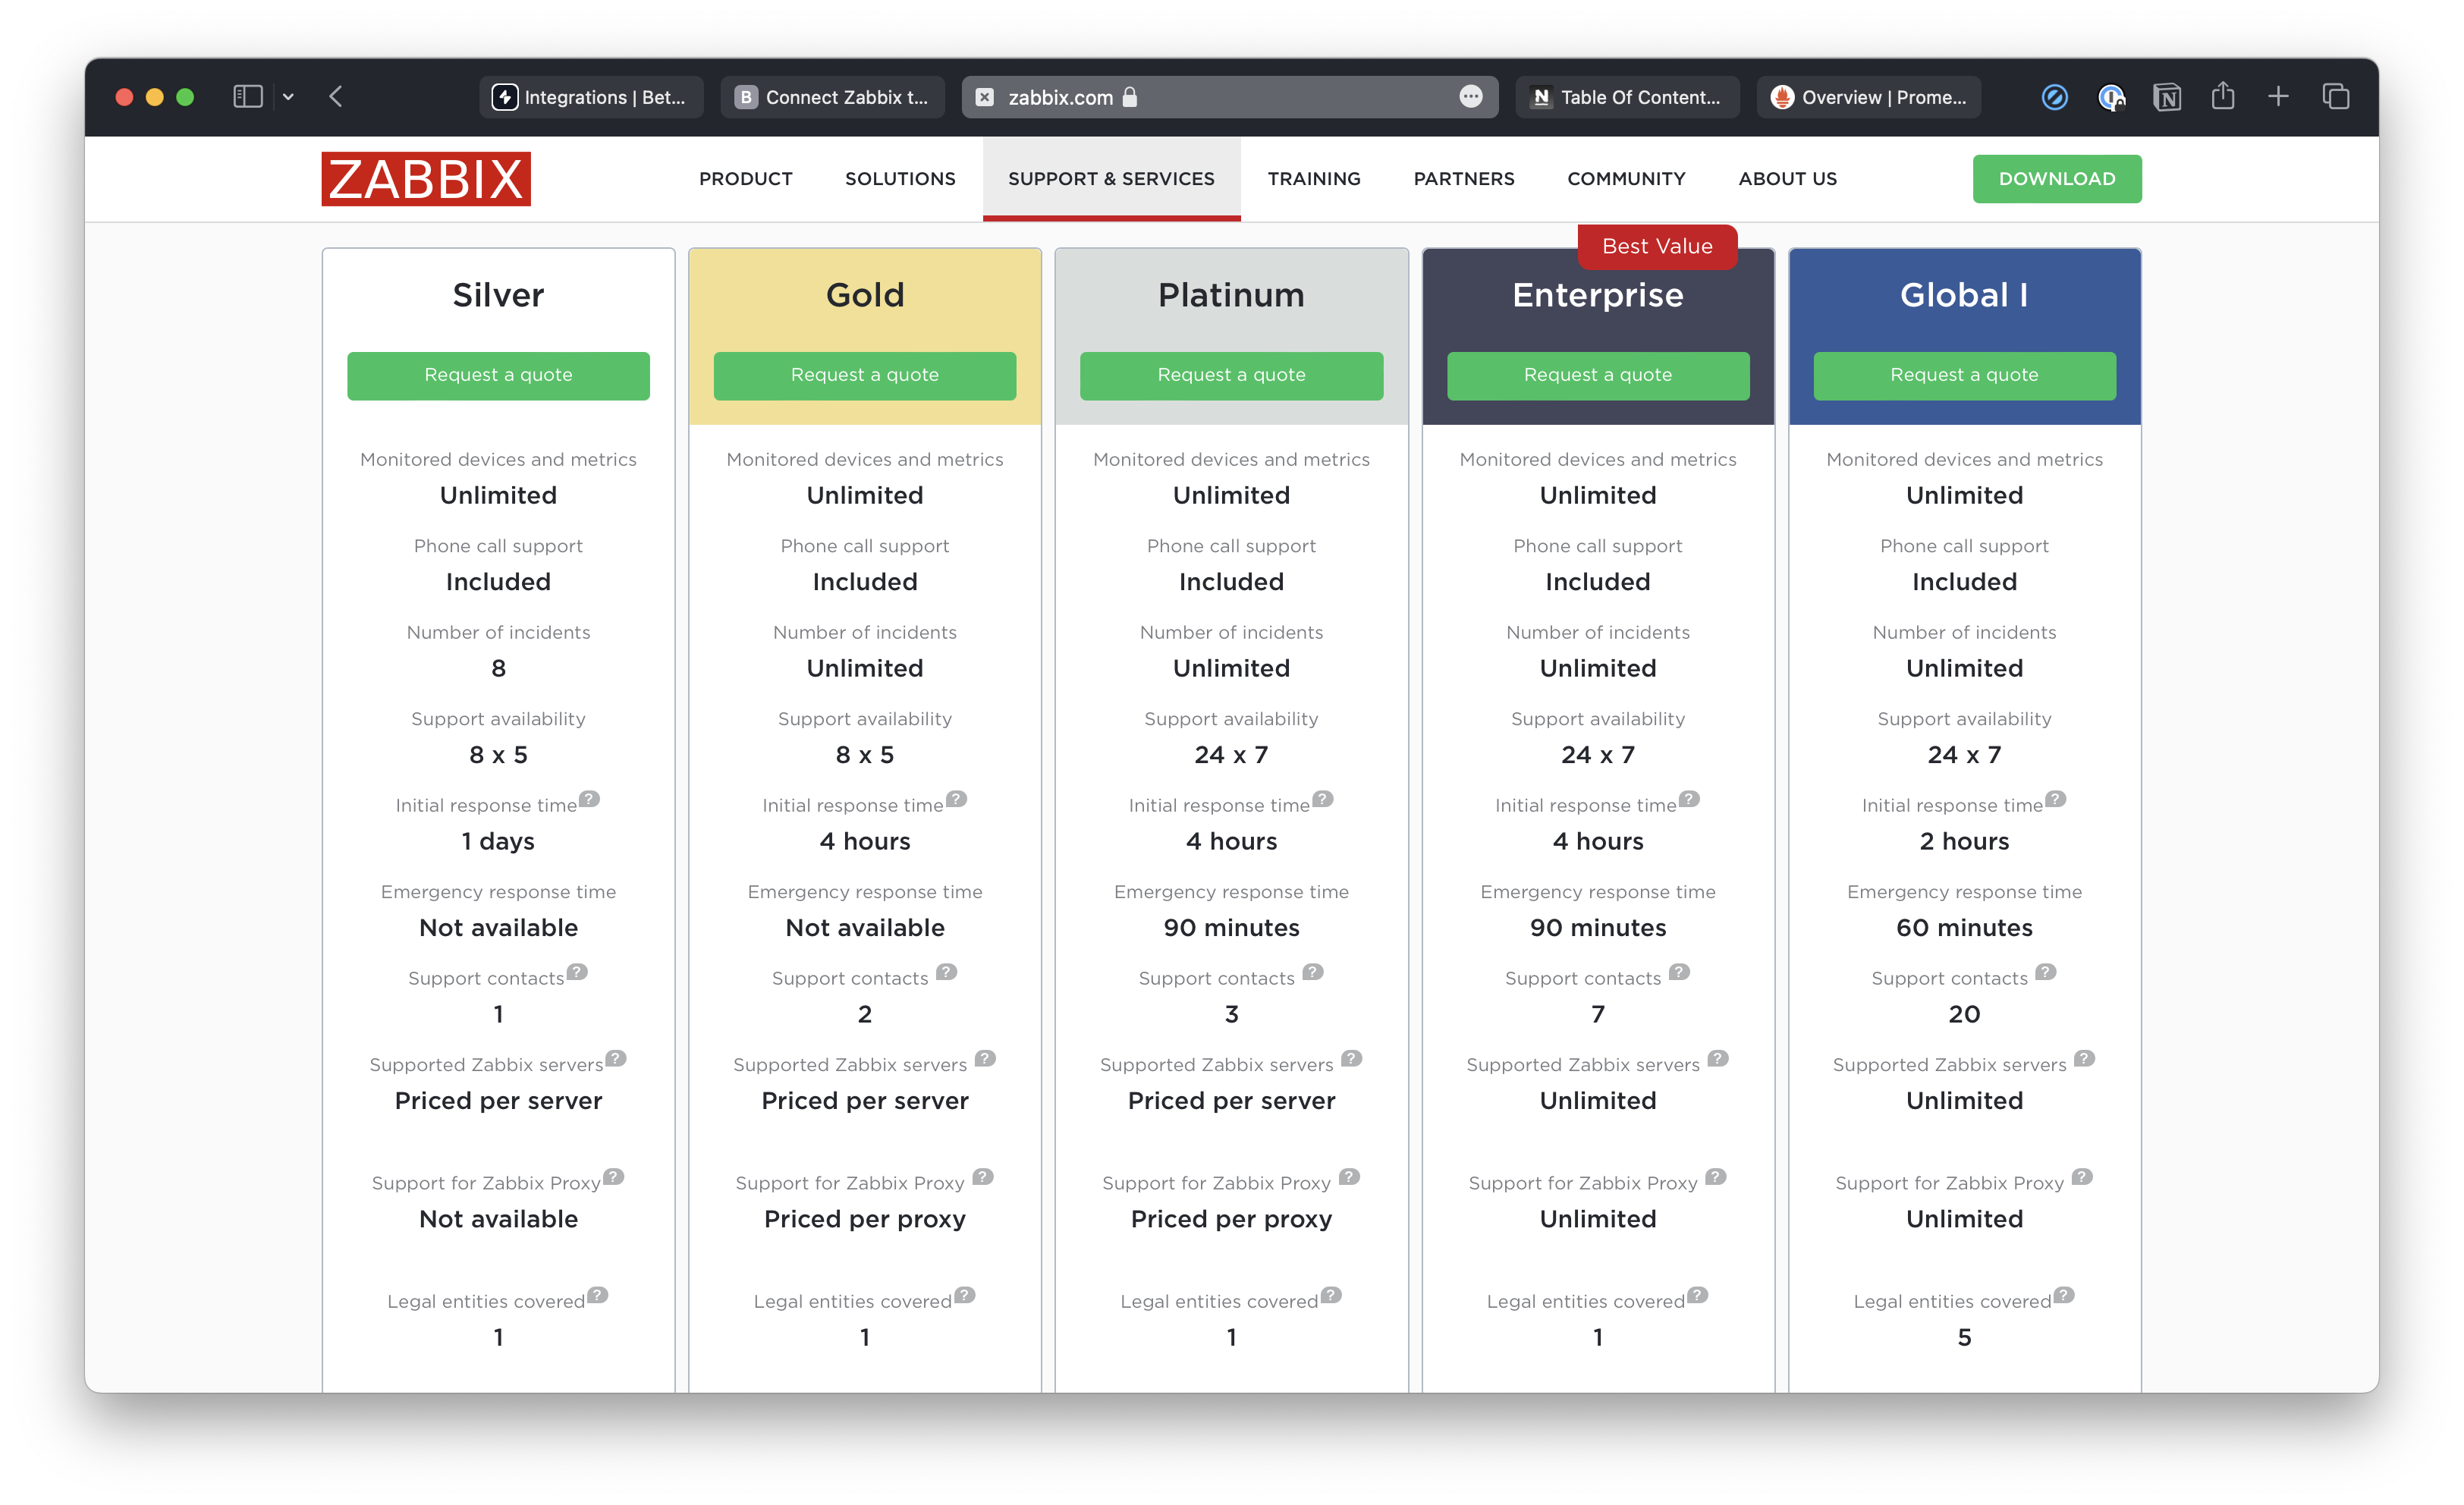Click the Platinum Initial response time help icon

pyautogui.click(x=1323, y=798)
